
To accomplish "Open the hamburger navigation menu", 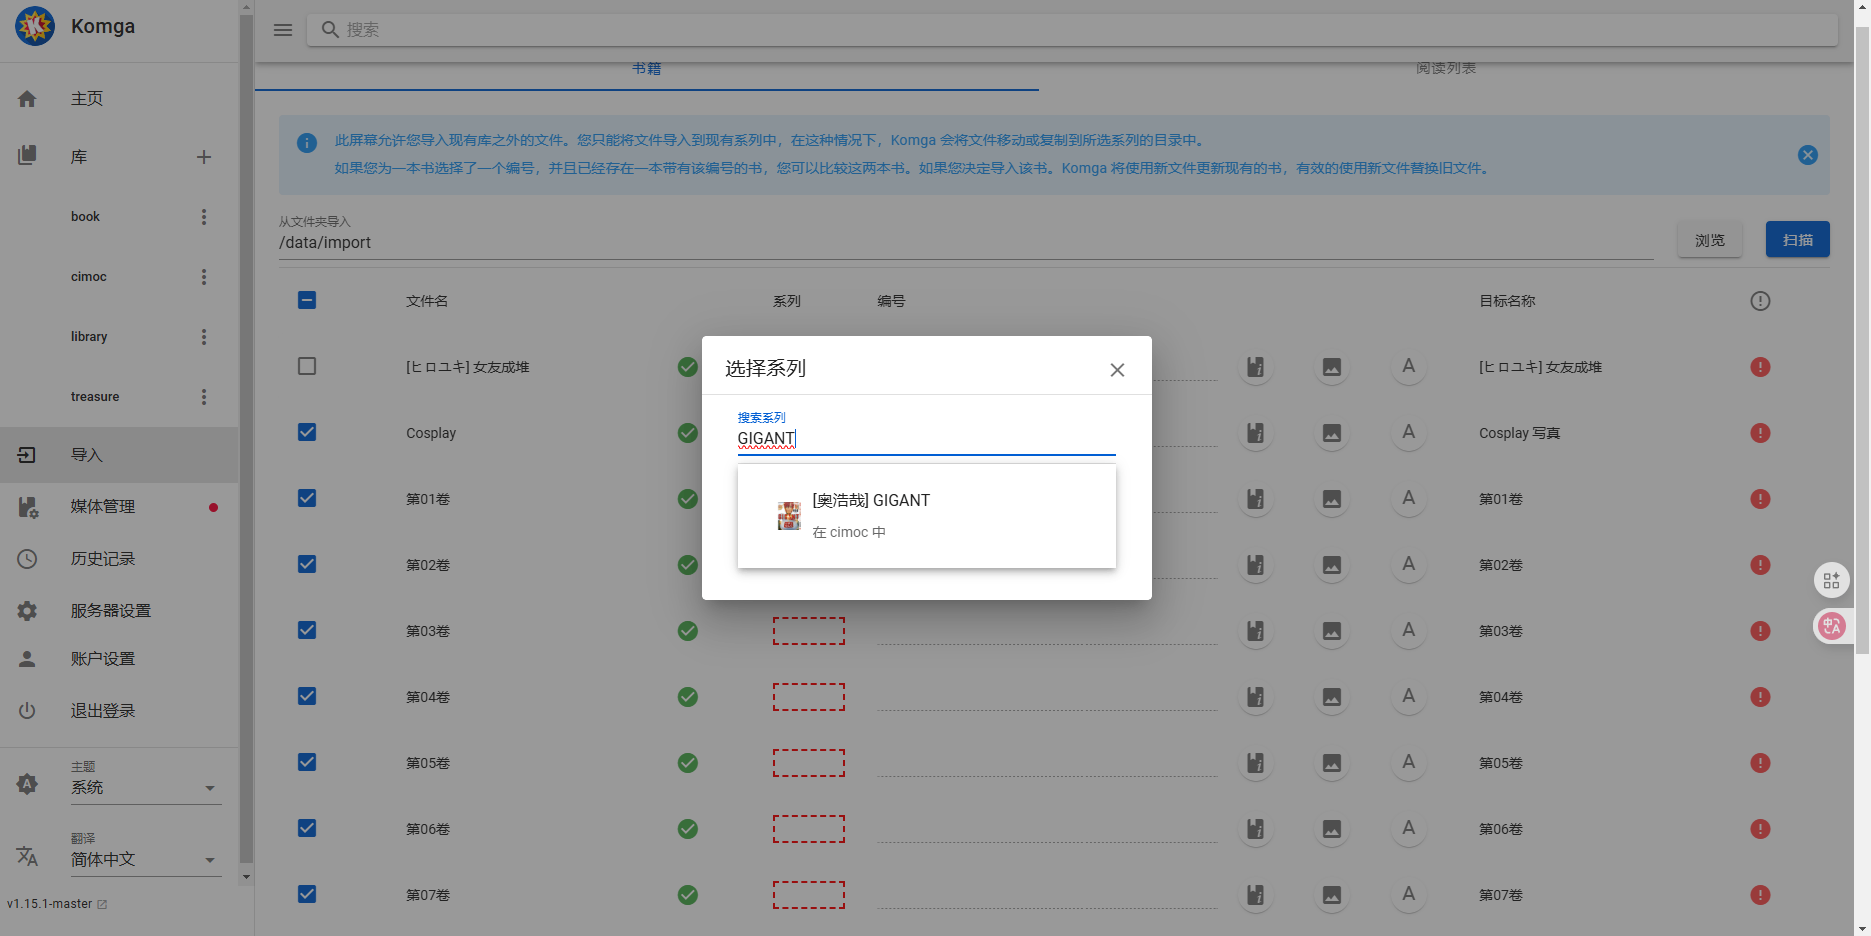I will point(283,30).
